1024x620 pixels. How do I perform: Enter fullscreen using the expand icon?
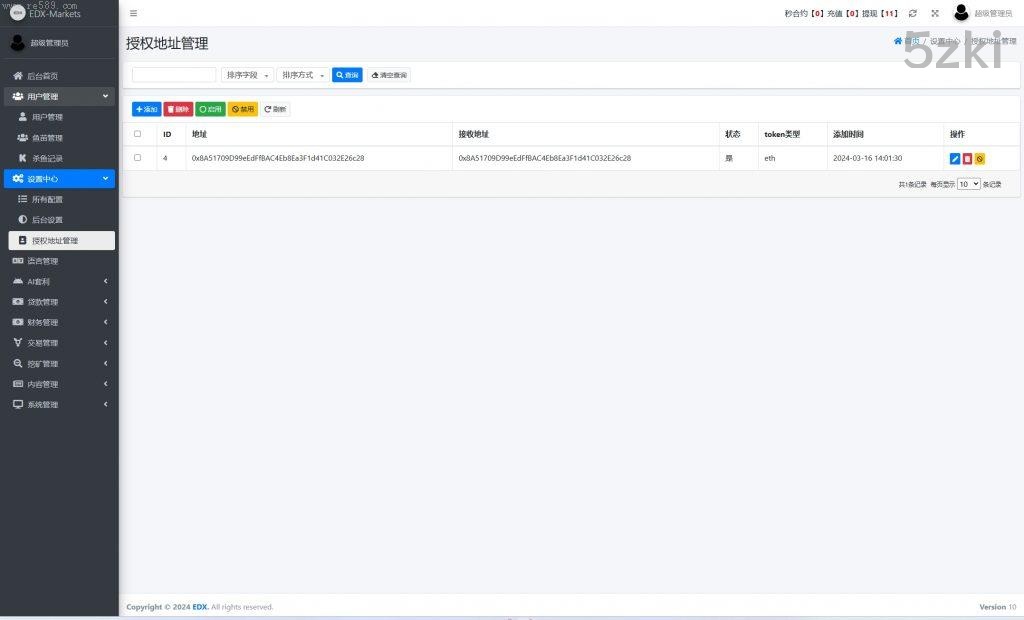coord(935,13)
